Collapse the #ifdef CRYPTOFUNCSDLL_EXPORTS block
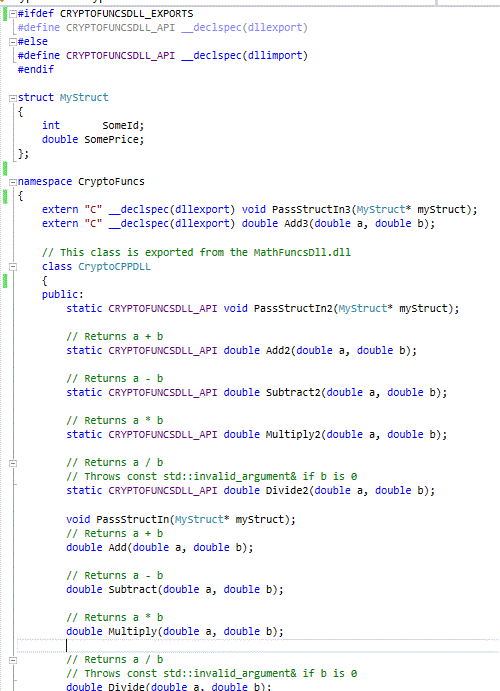The height and width of the screenshot is (691, 500). (x=13, y=14)
